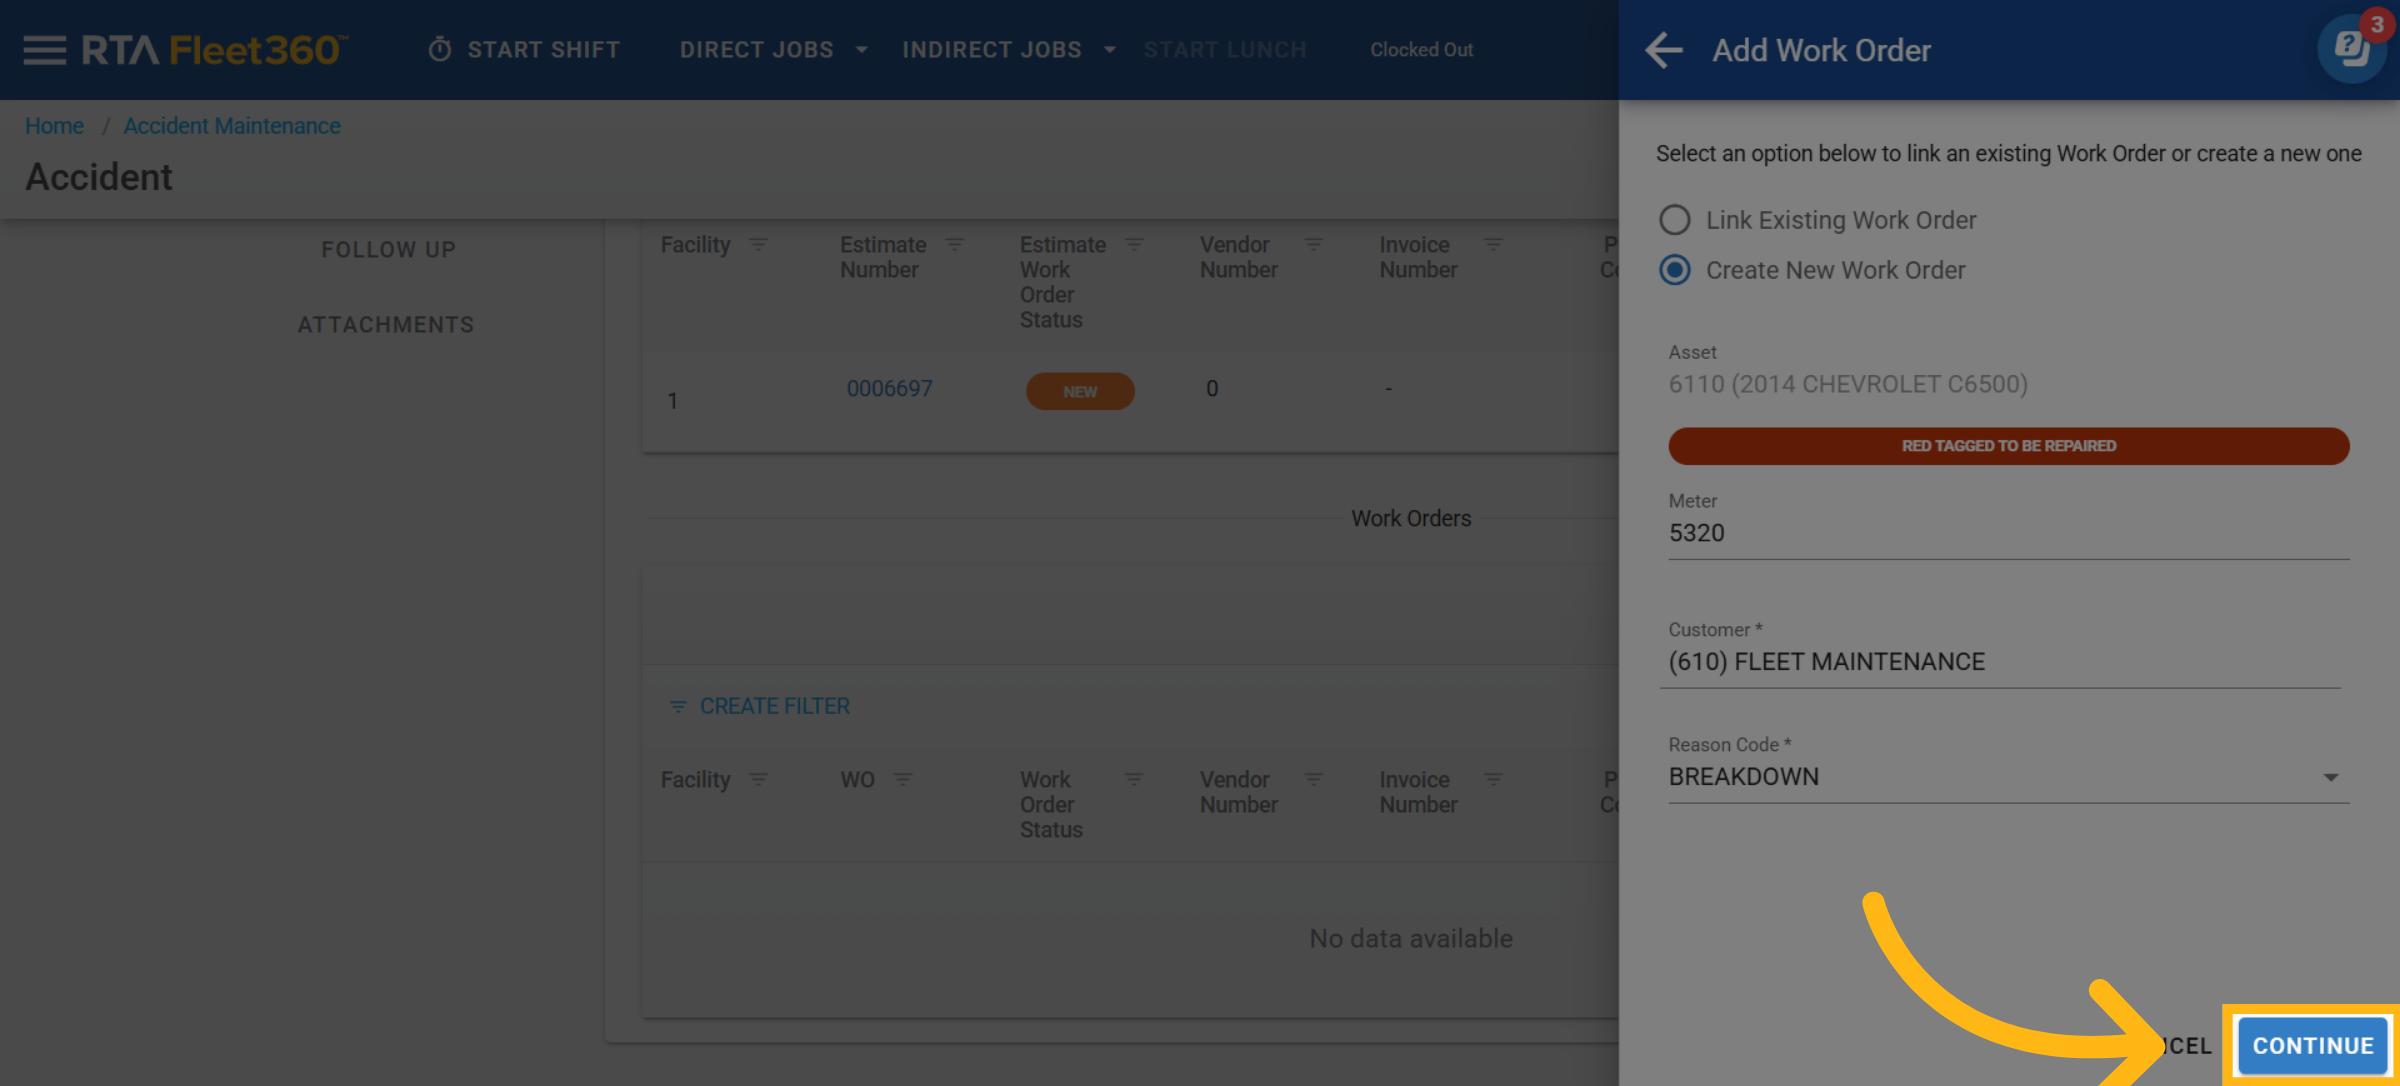This screenshot has height=1086, width=2400.
Task: Click filter icon beside Estimate Number column
Action: [955, 245]
